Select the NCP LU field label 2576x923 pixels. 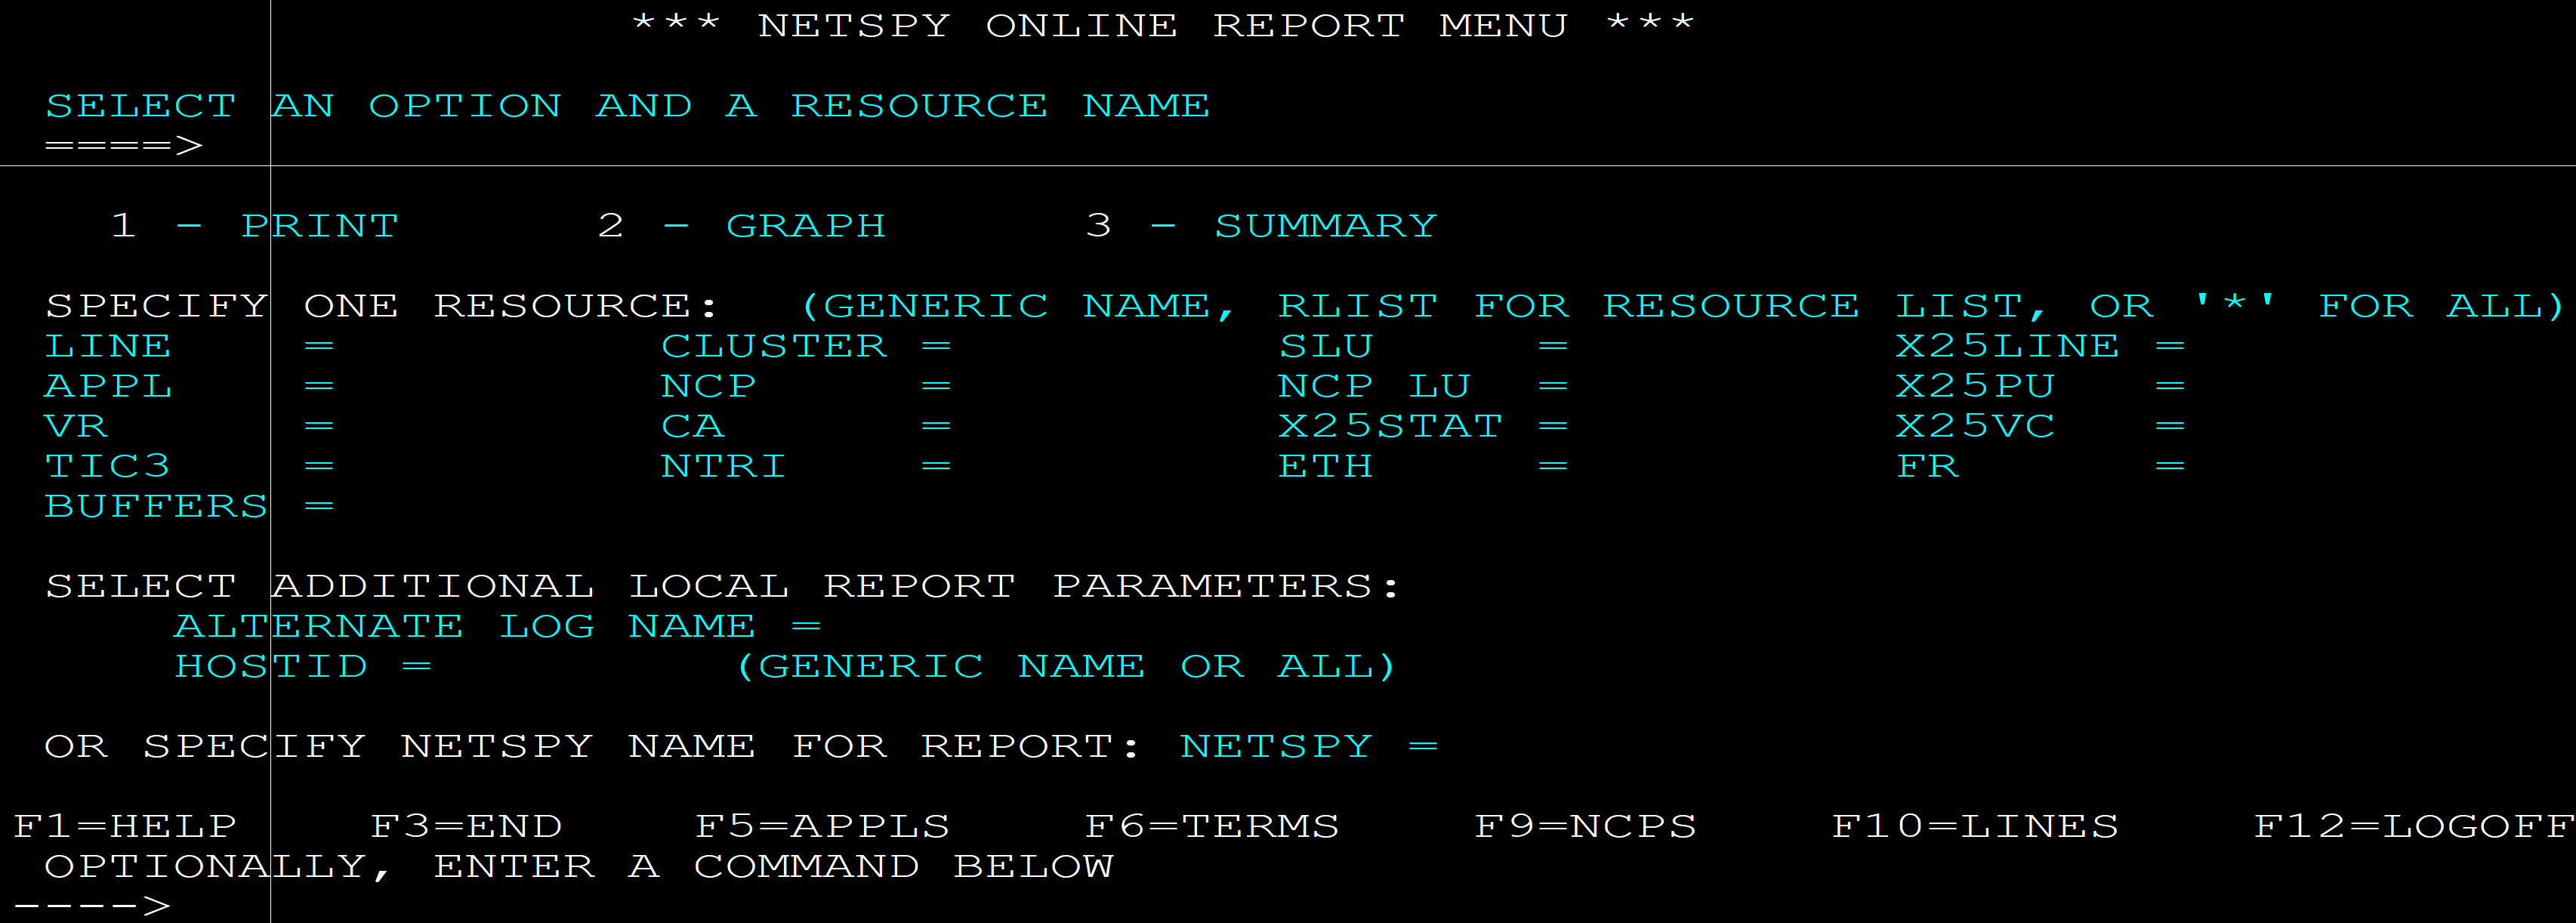pos(1373,386)
